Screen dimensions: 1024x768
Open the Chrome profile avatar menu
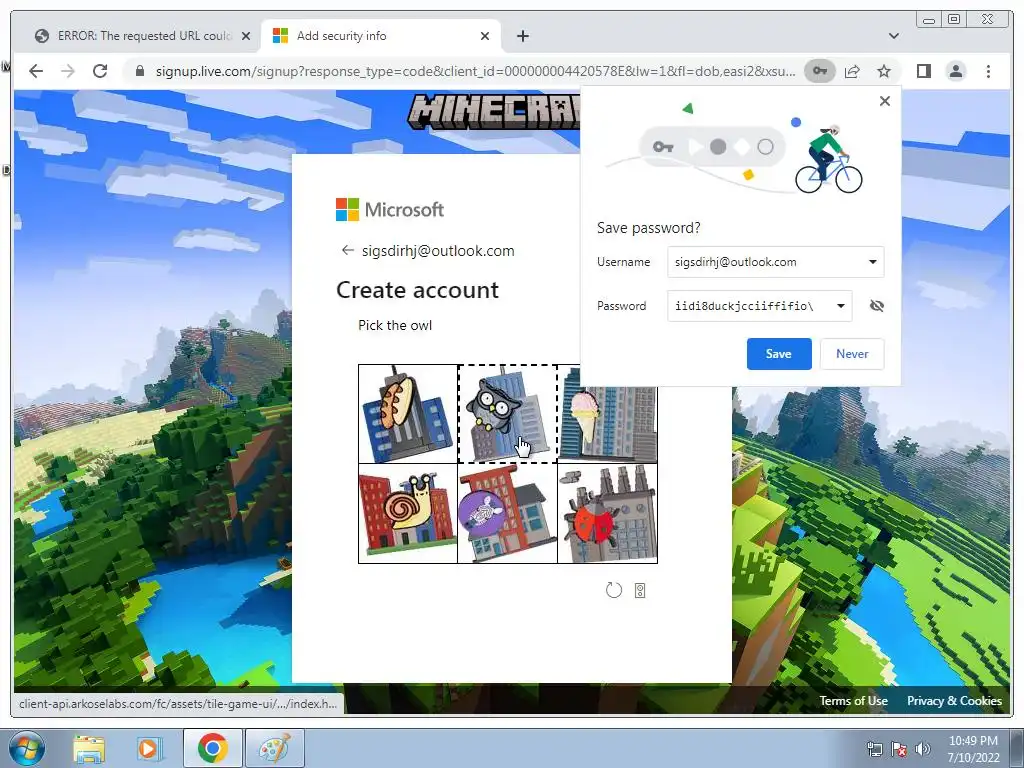tap(956, 71)
